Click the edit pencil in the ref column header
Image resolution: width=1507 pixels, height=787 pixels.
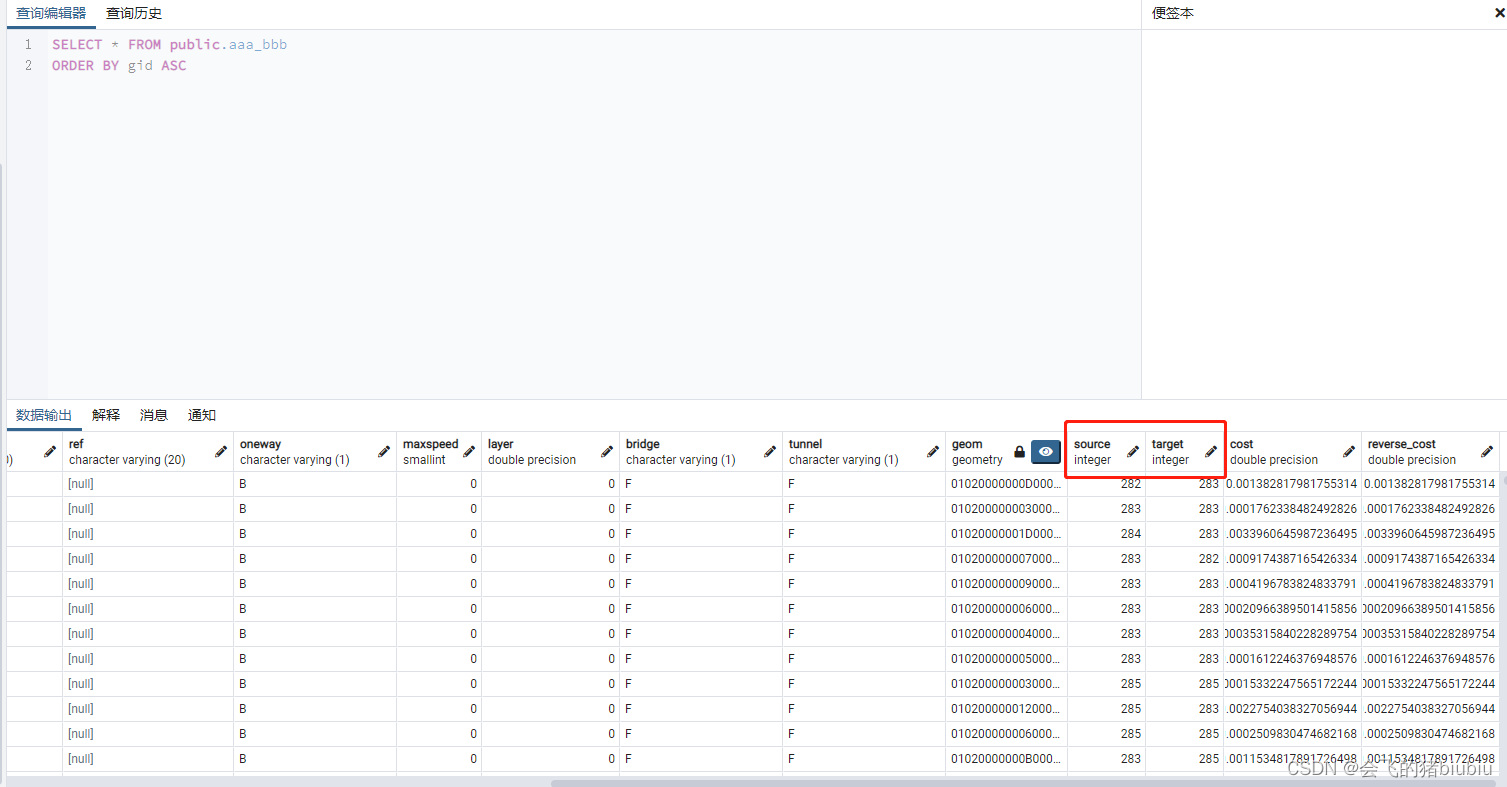pyautogui.click(x=220, y=452)
